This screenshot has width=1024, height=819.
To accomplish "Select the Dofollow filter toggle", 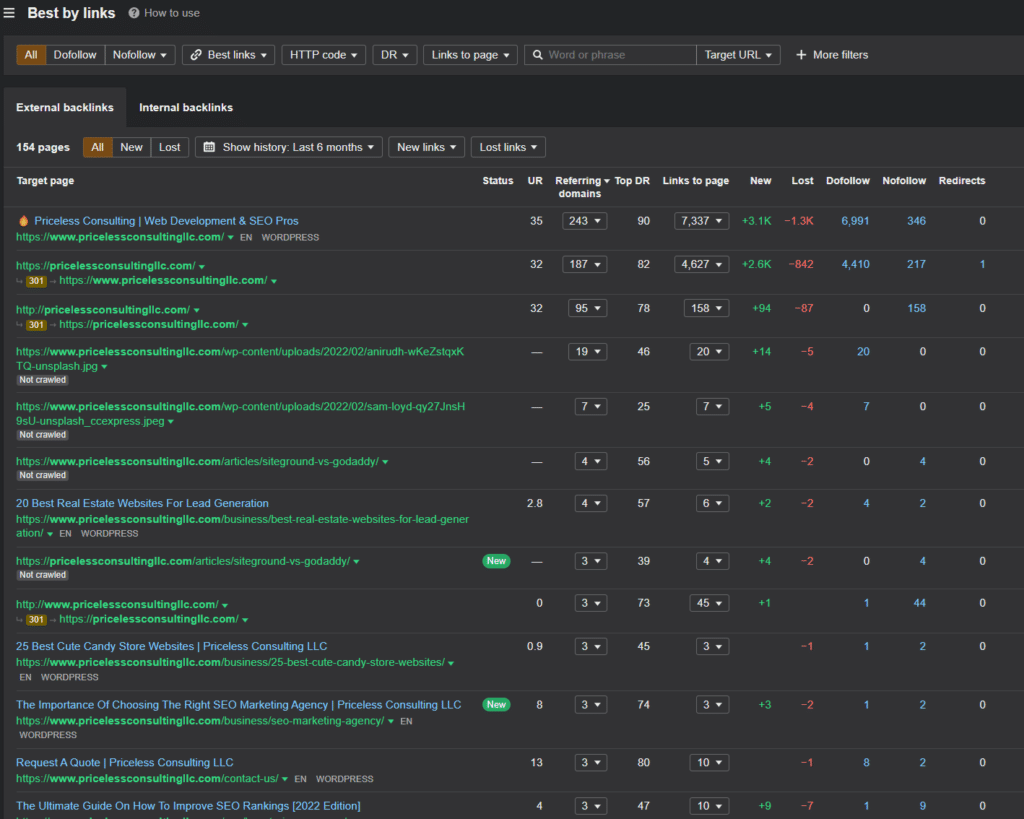I will click(75, 55).
